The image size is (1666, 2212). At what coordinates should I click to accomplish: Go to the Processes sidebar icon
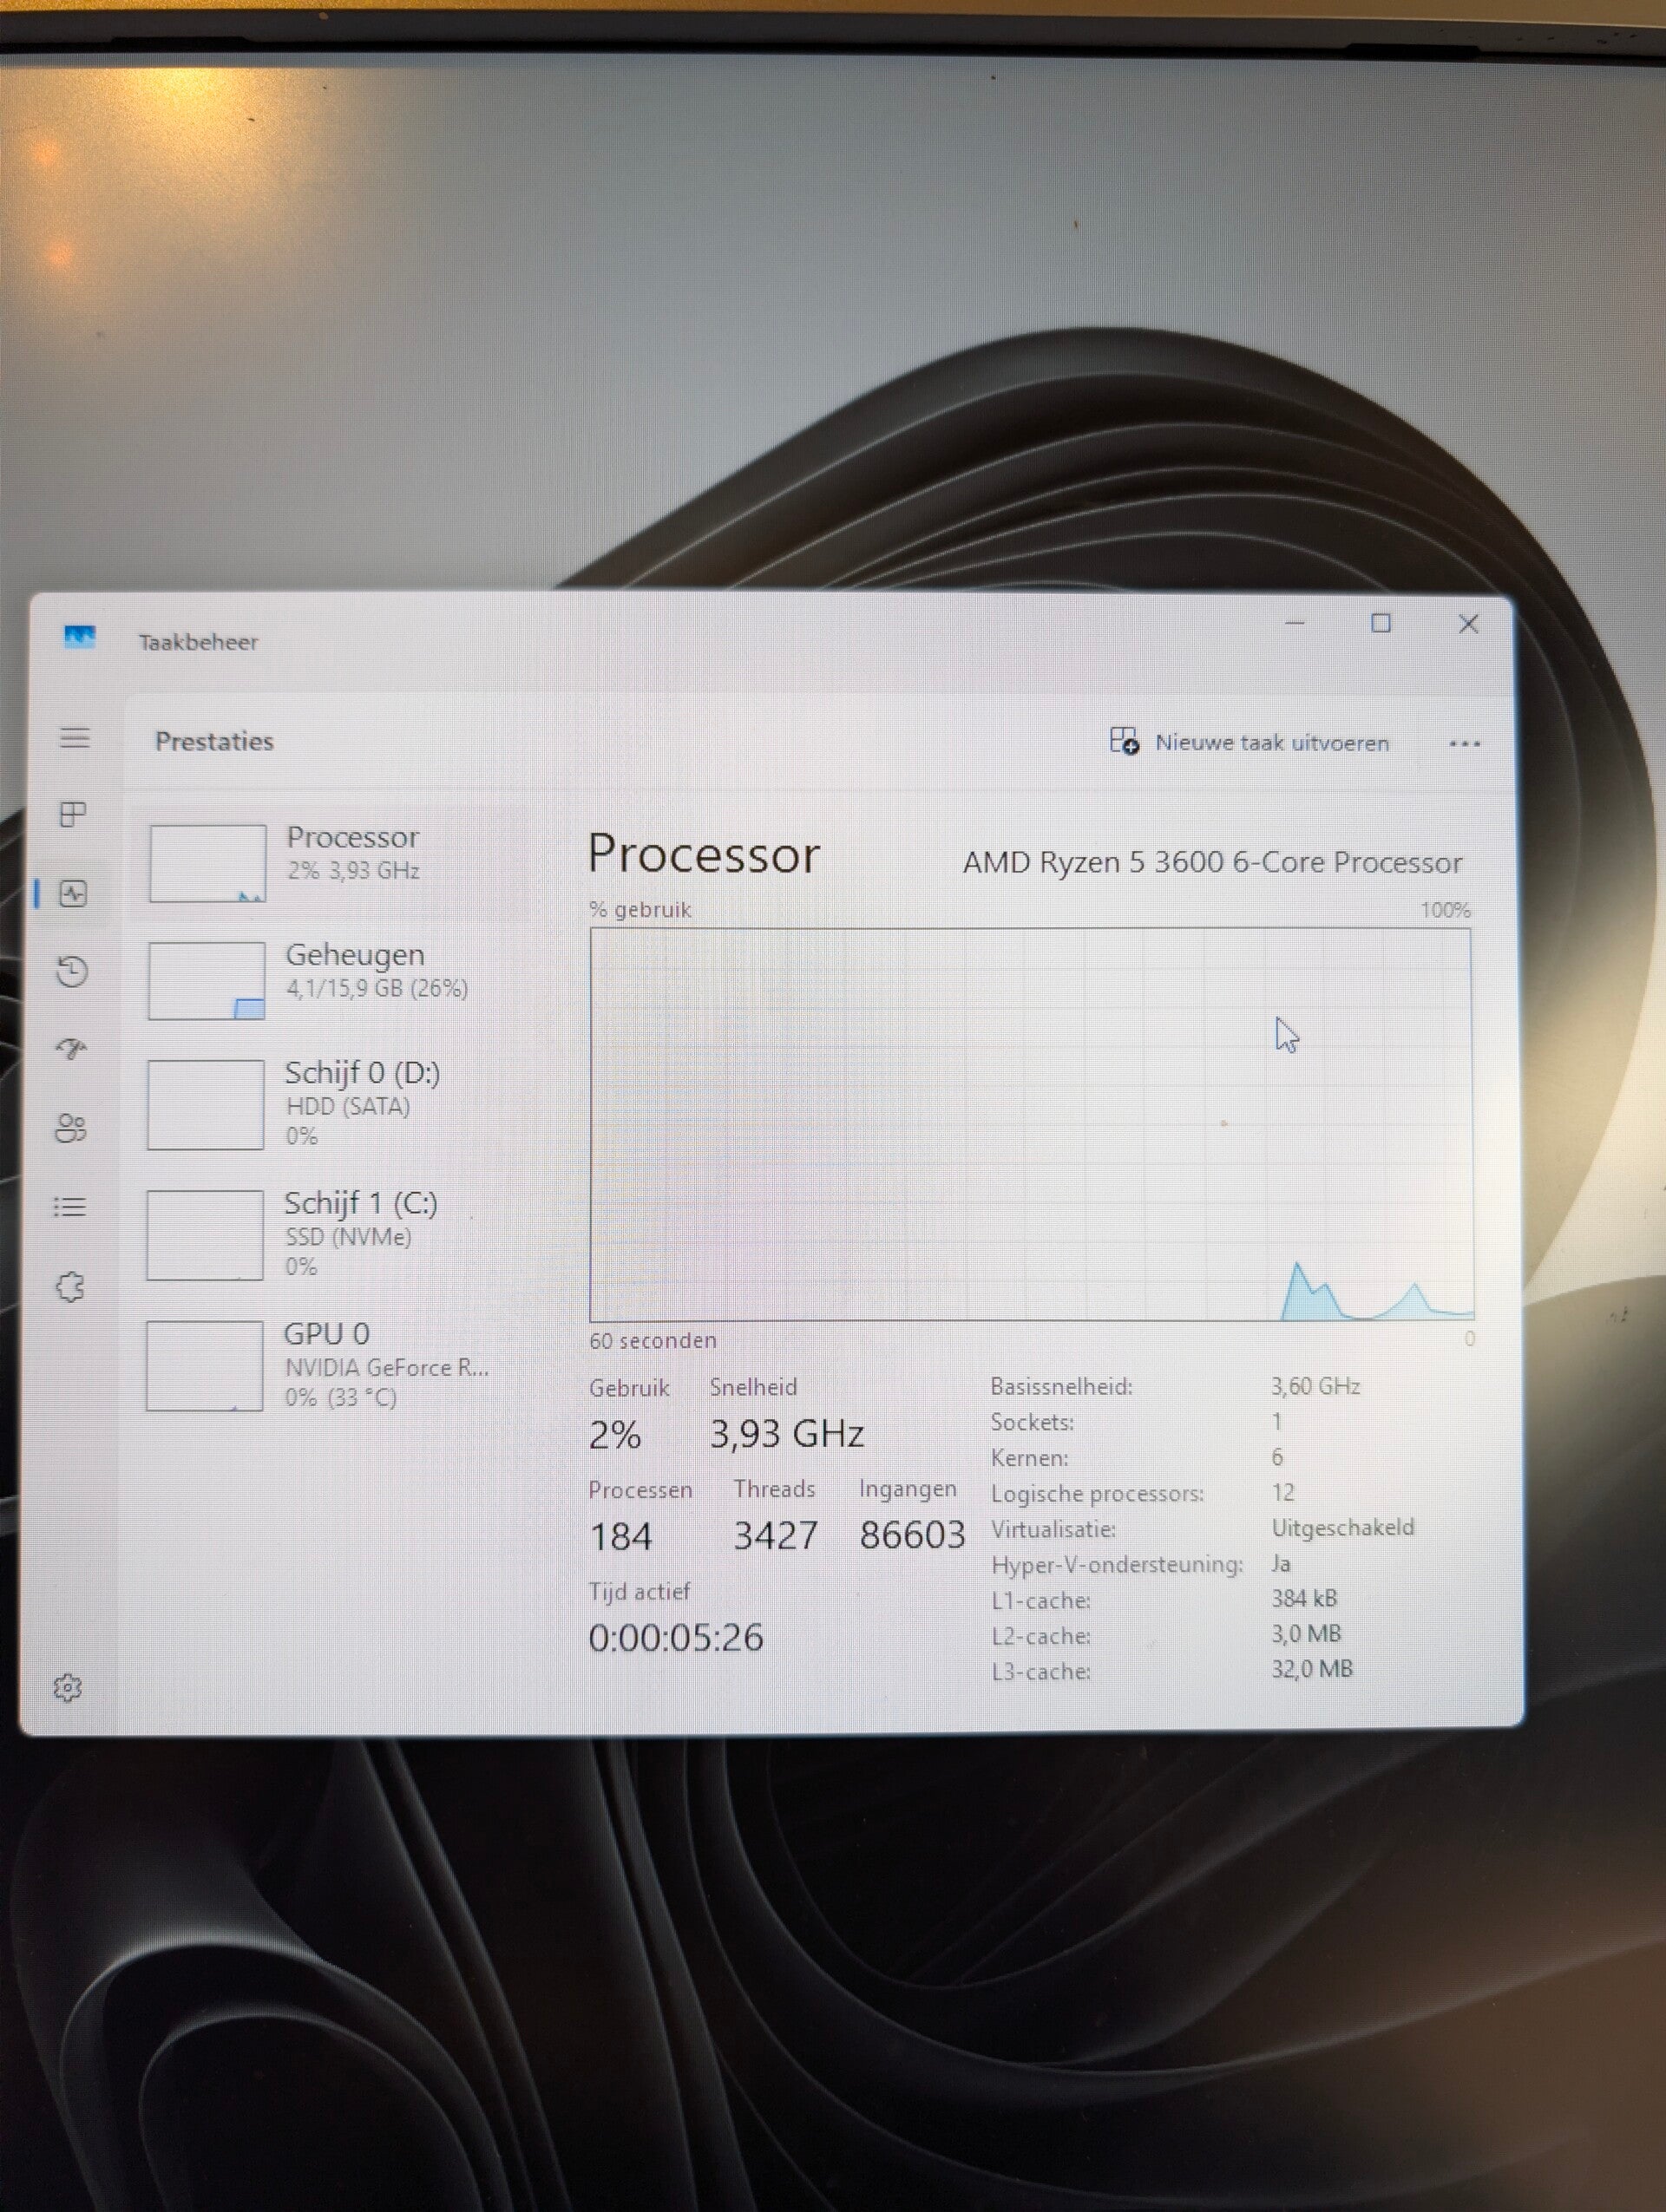[x=73, y=814]
